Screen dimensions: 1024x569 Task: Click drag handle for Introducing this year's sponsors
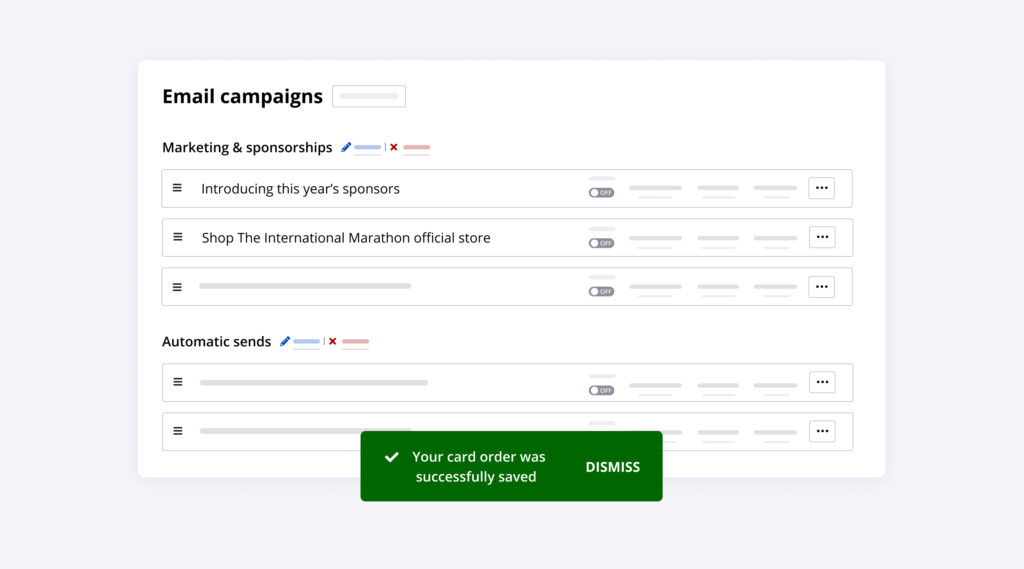[x=177, y=188]
